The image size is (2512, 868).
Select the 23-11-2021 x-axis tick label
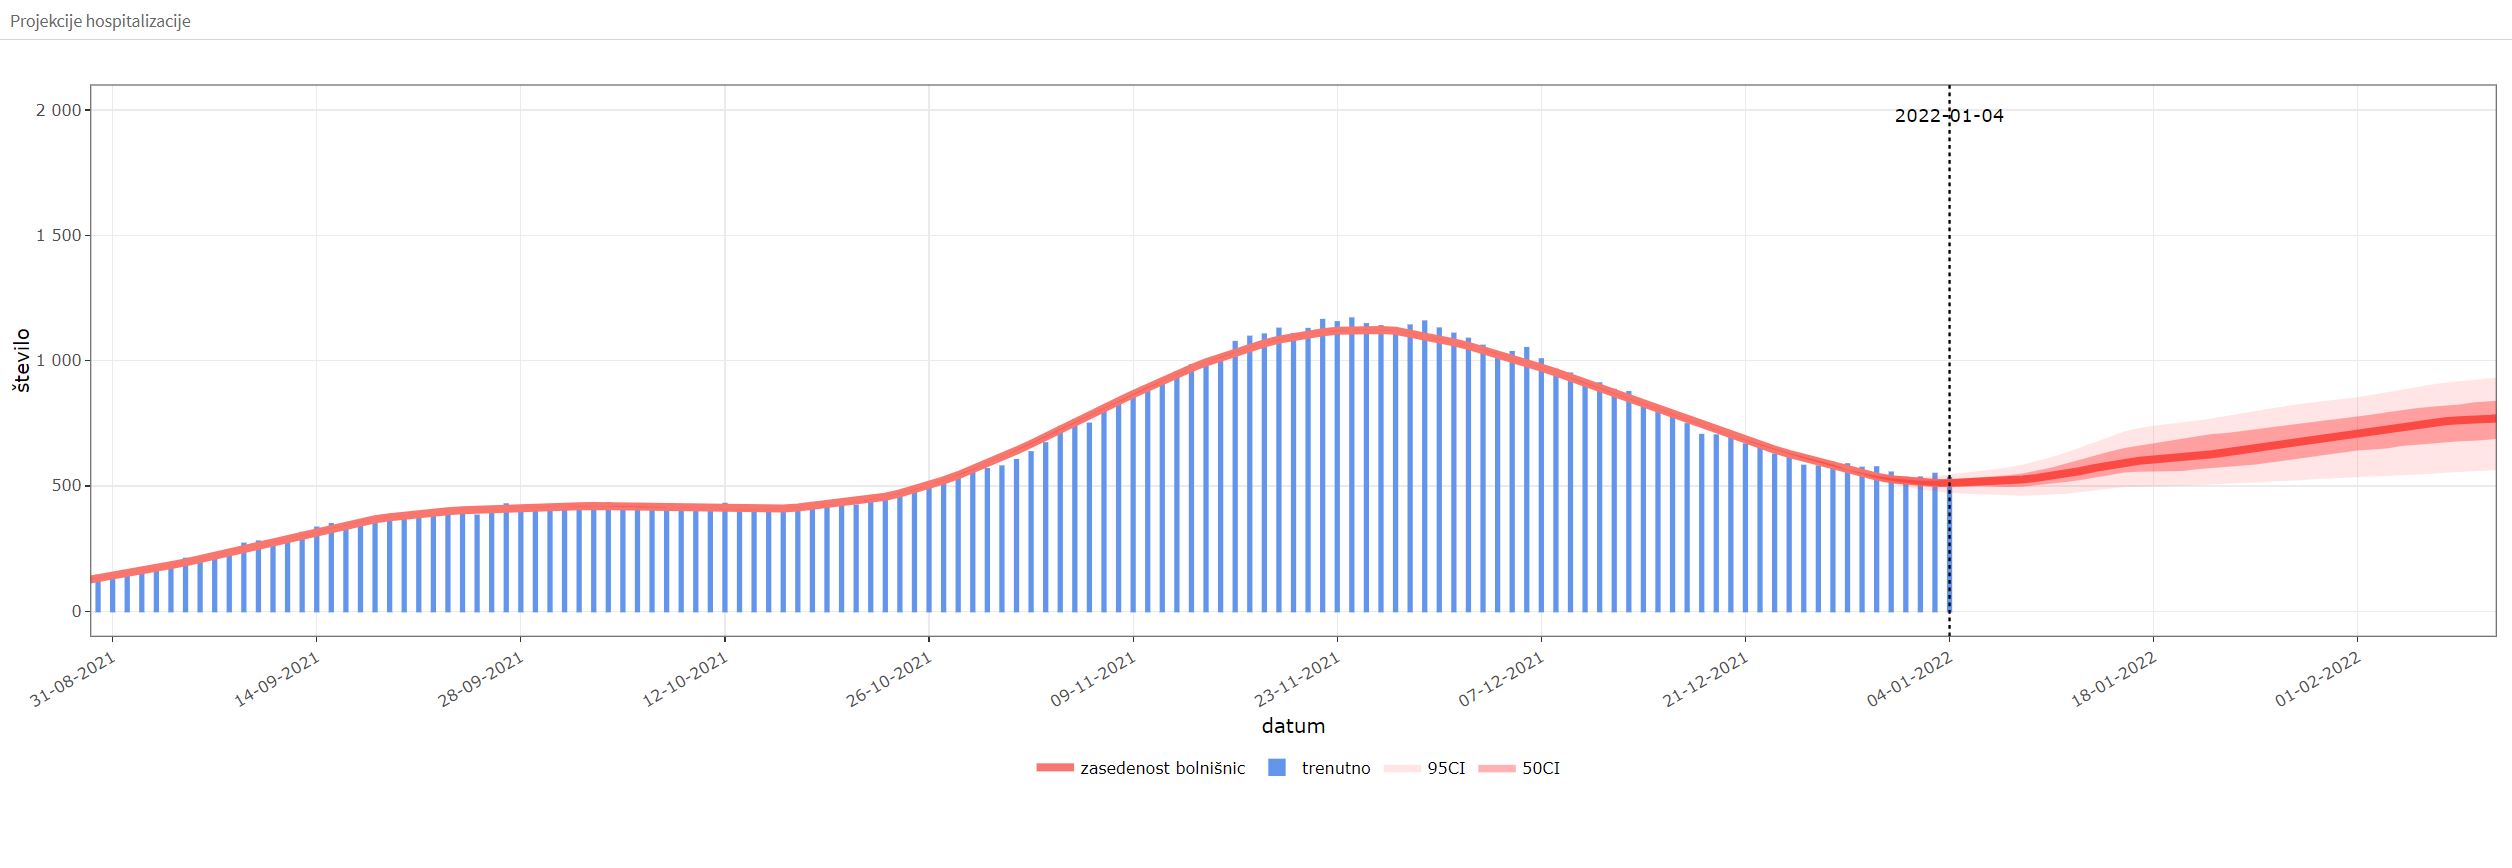pyautogui.click(x=1297, y=679)
